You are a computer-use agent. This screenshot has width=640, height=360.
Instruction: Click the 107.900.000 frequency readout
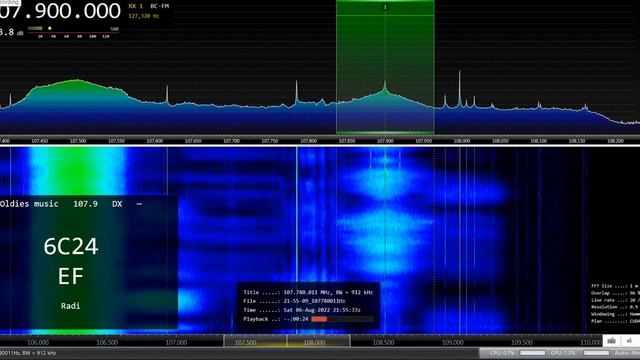coord(60,11)
